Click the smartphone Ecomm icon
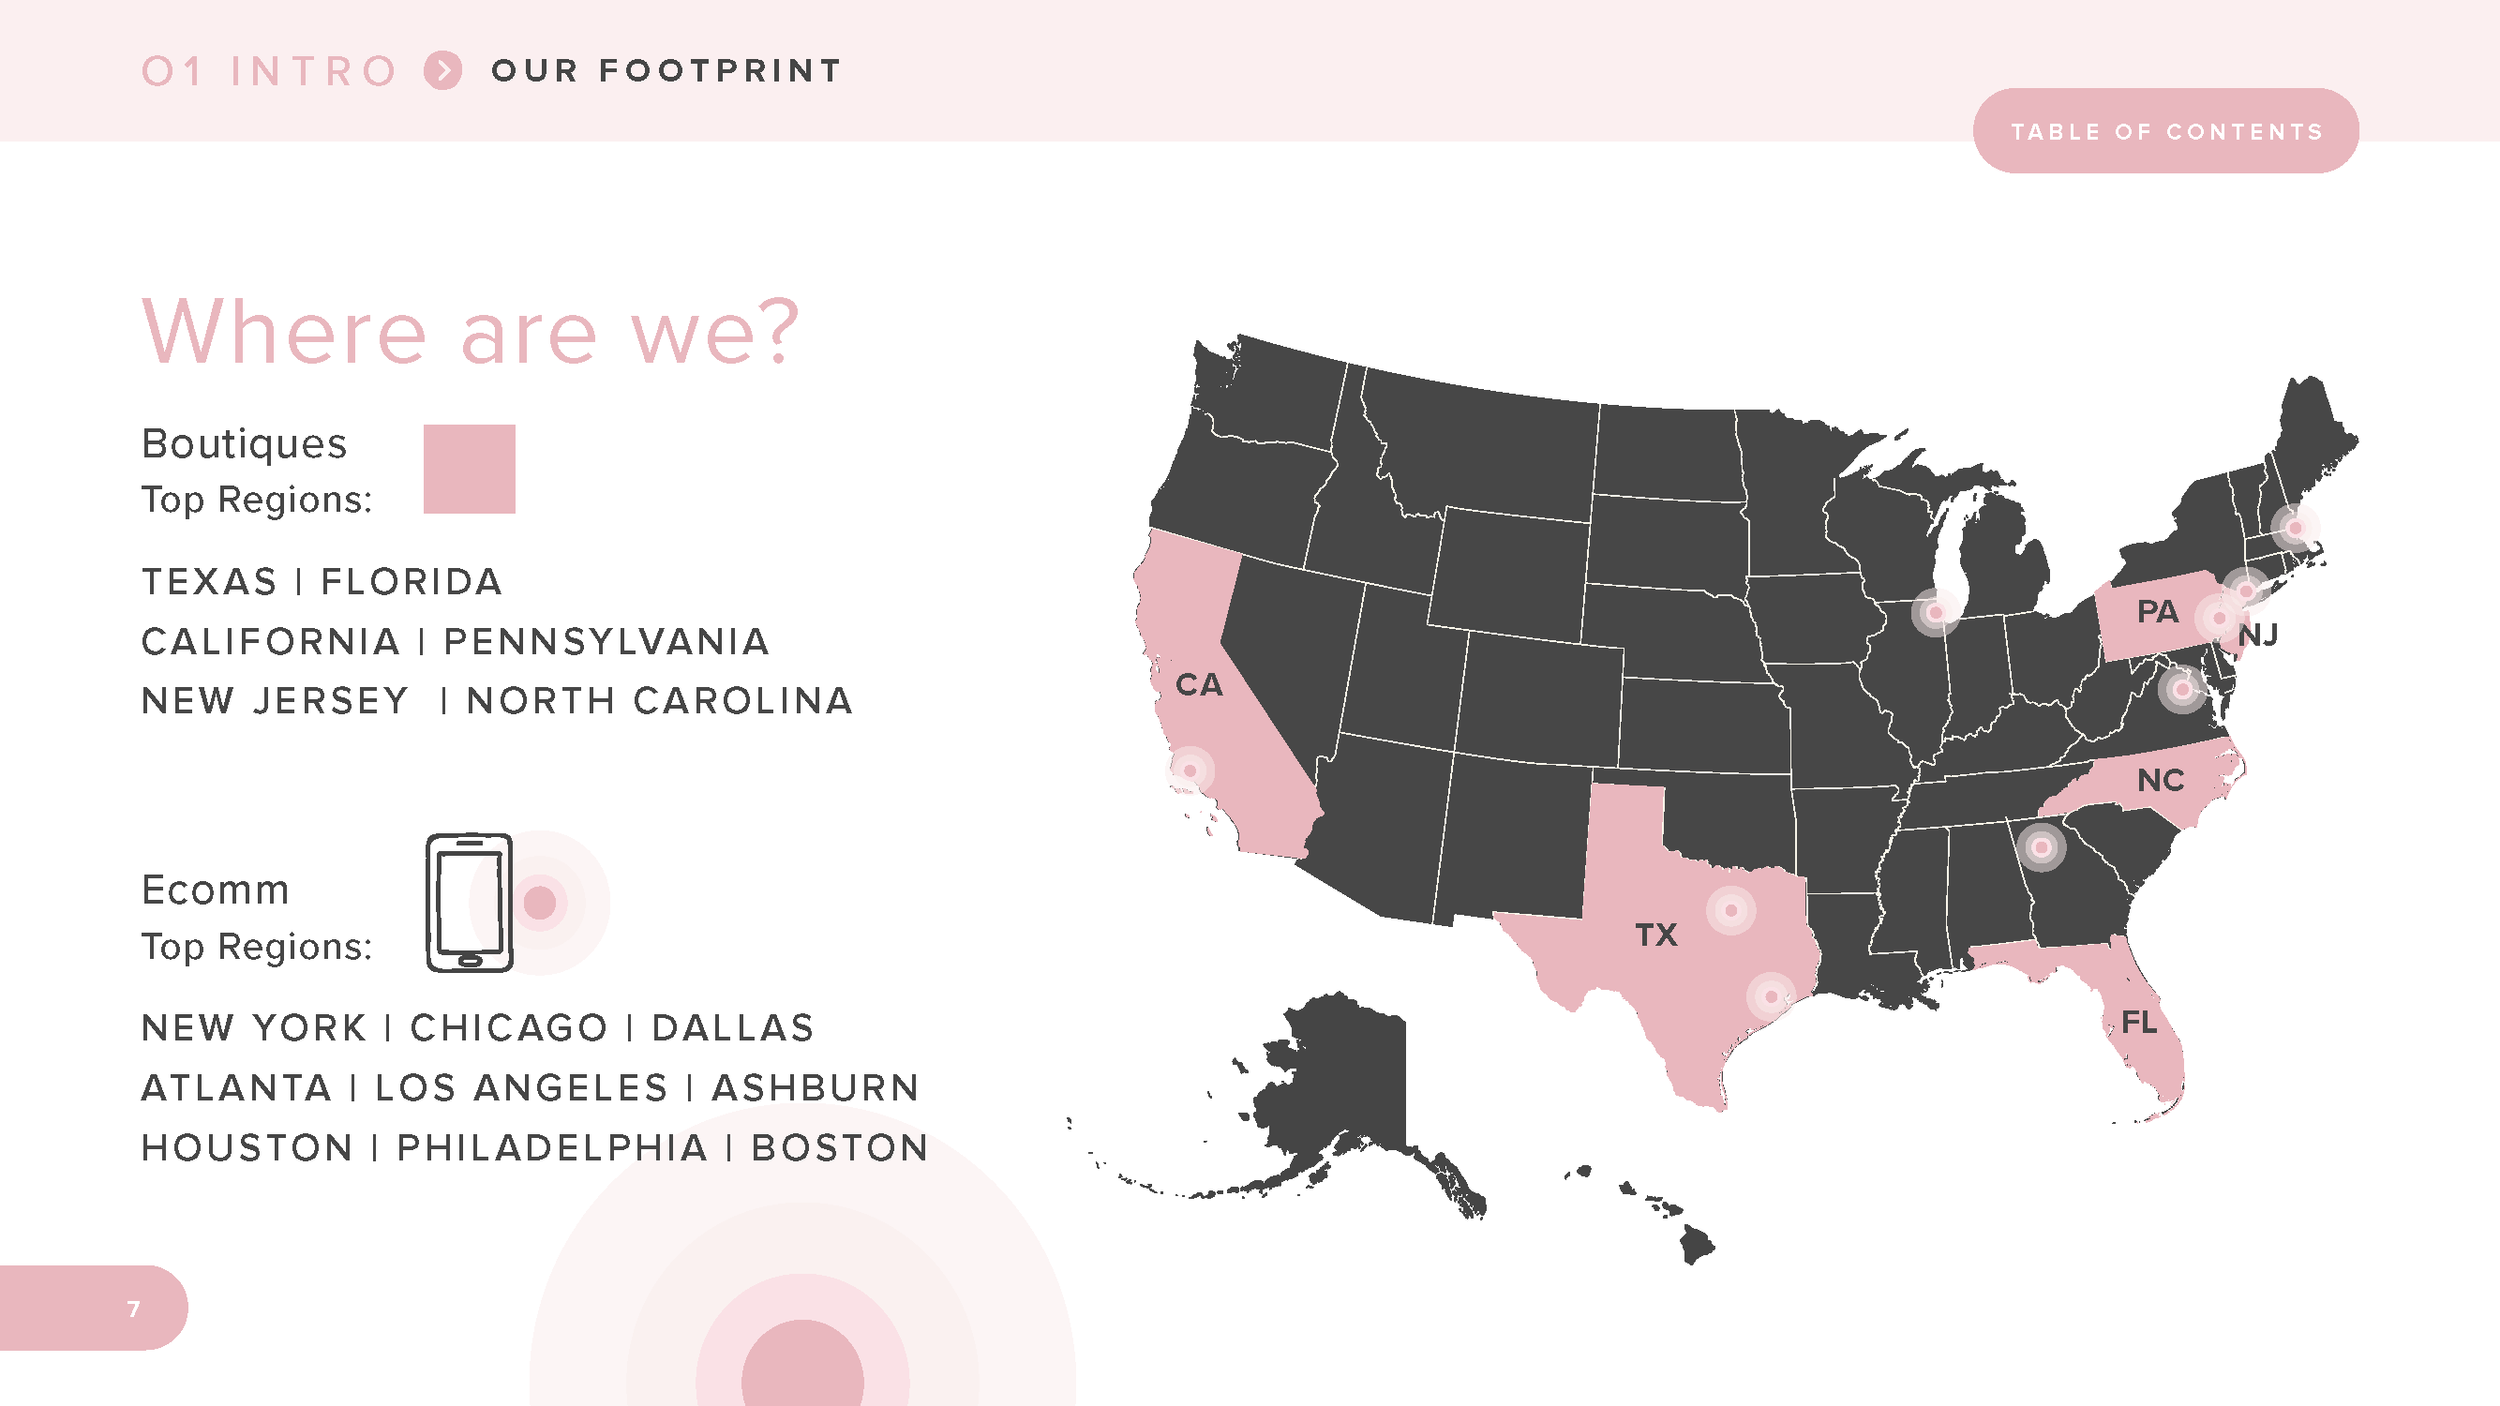2500x1406 pixels. coord(469,902)
